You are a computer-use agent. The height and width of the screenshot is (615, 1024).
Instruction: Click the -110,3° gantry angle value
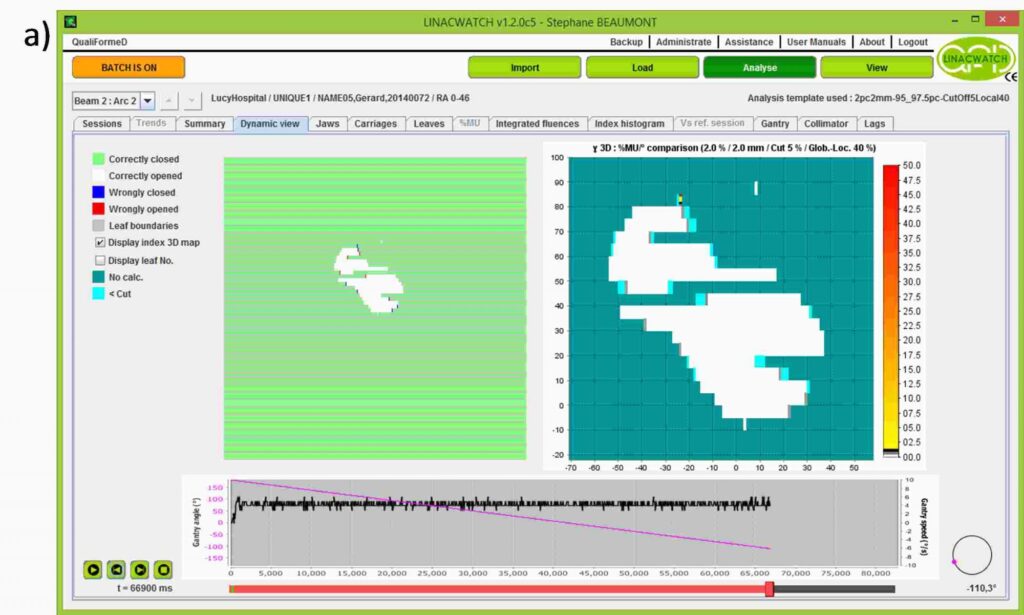[x=981, y=588]
